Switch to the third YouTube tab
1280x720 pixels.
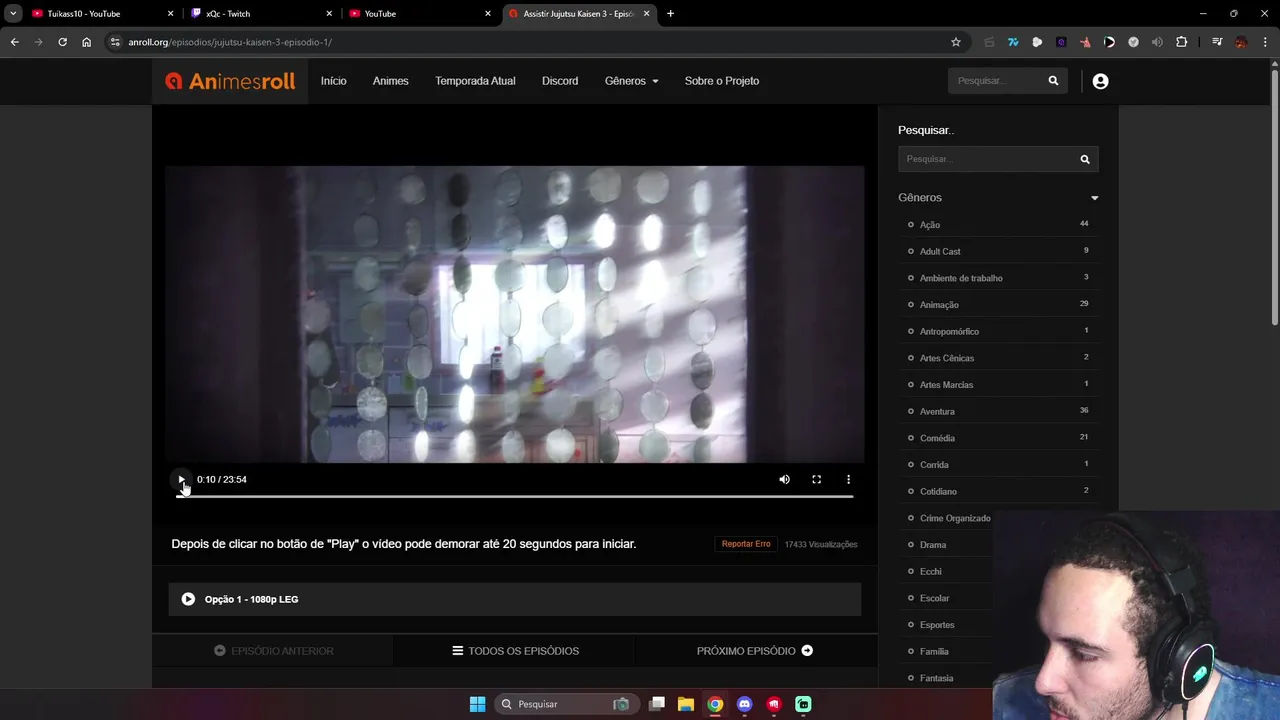point(420,14)
